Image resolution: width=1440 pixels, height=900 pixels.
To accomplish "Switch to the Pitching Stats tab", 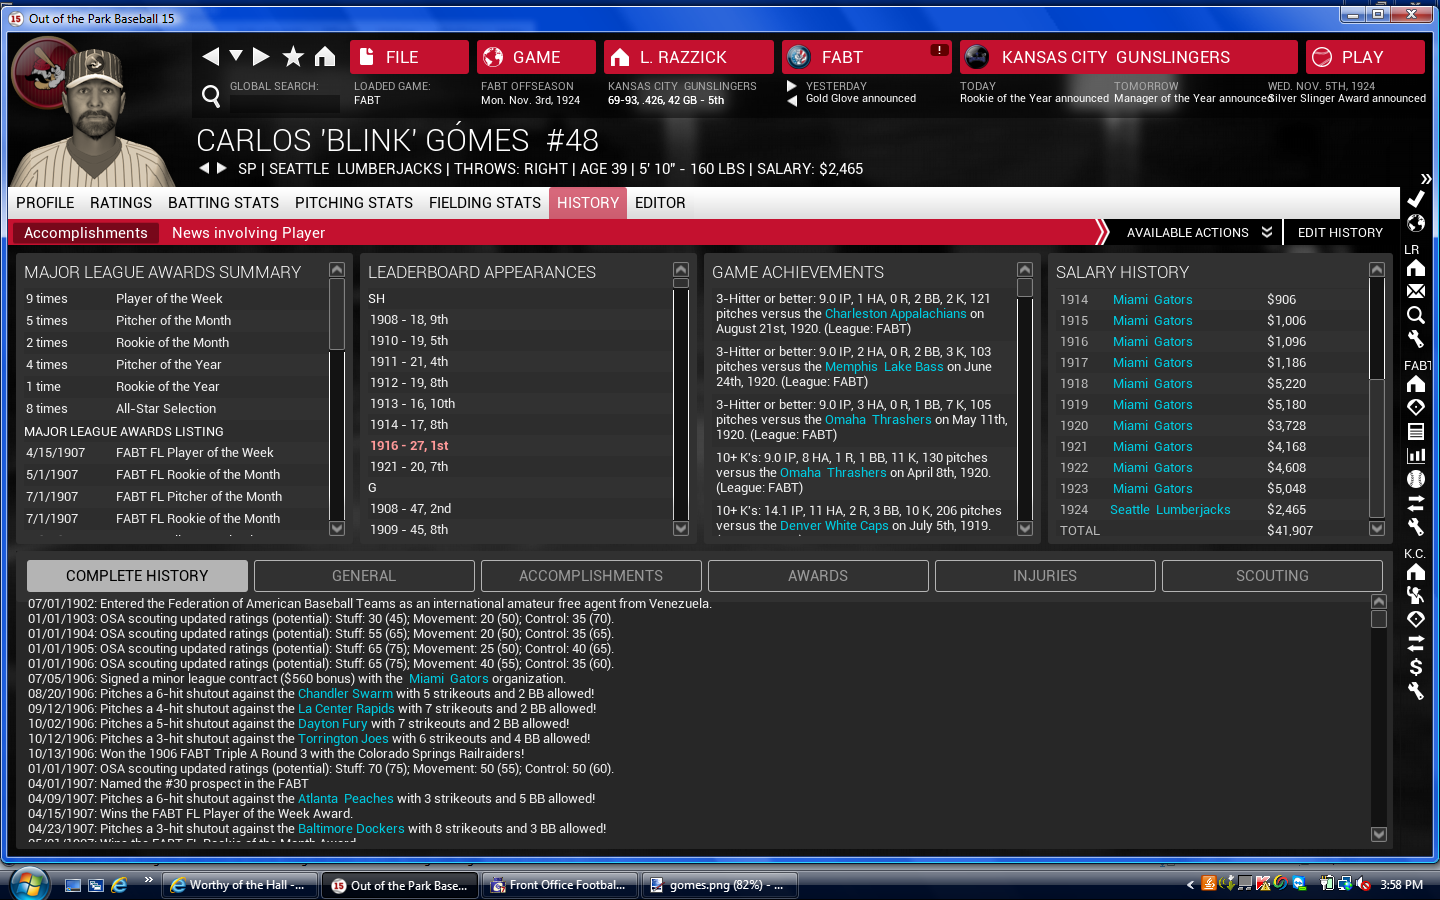I will point(353,203).
